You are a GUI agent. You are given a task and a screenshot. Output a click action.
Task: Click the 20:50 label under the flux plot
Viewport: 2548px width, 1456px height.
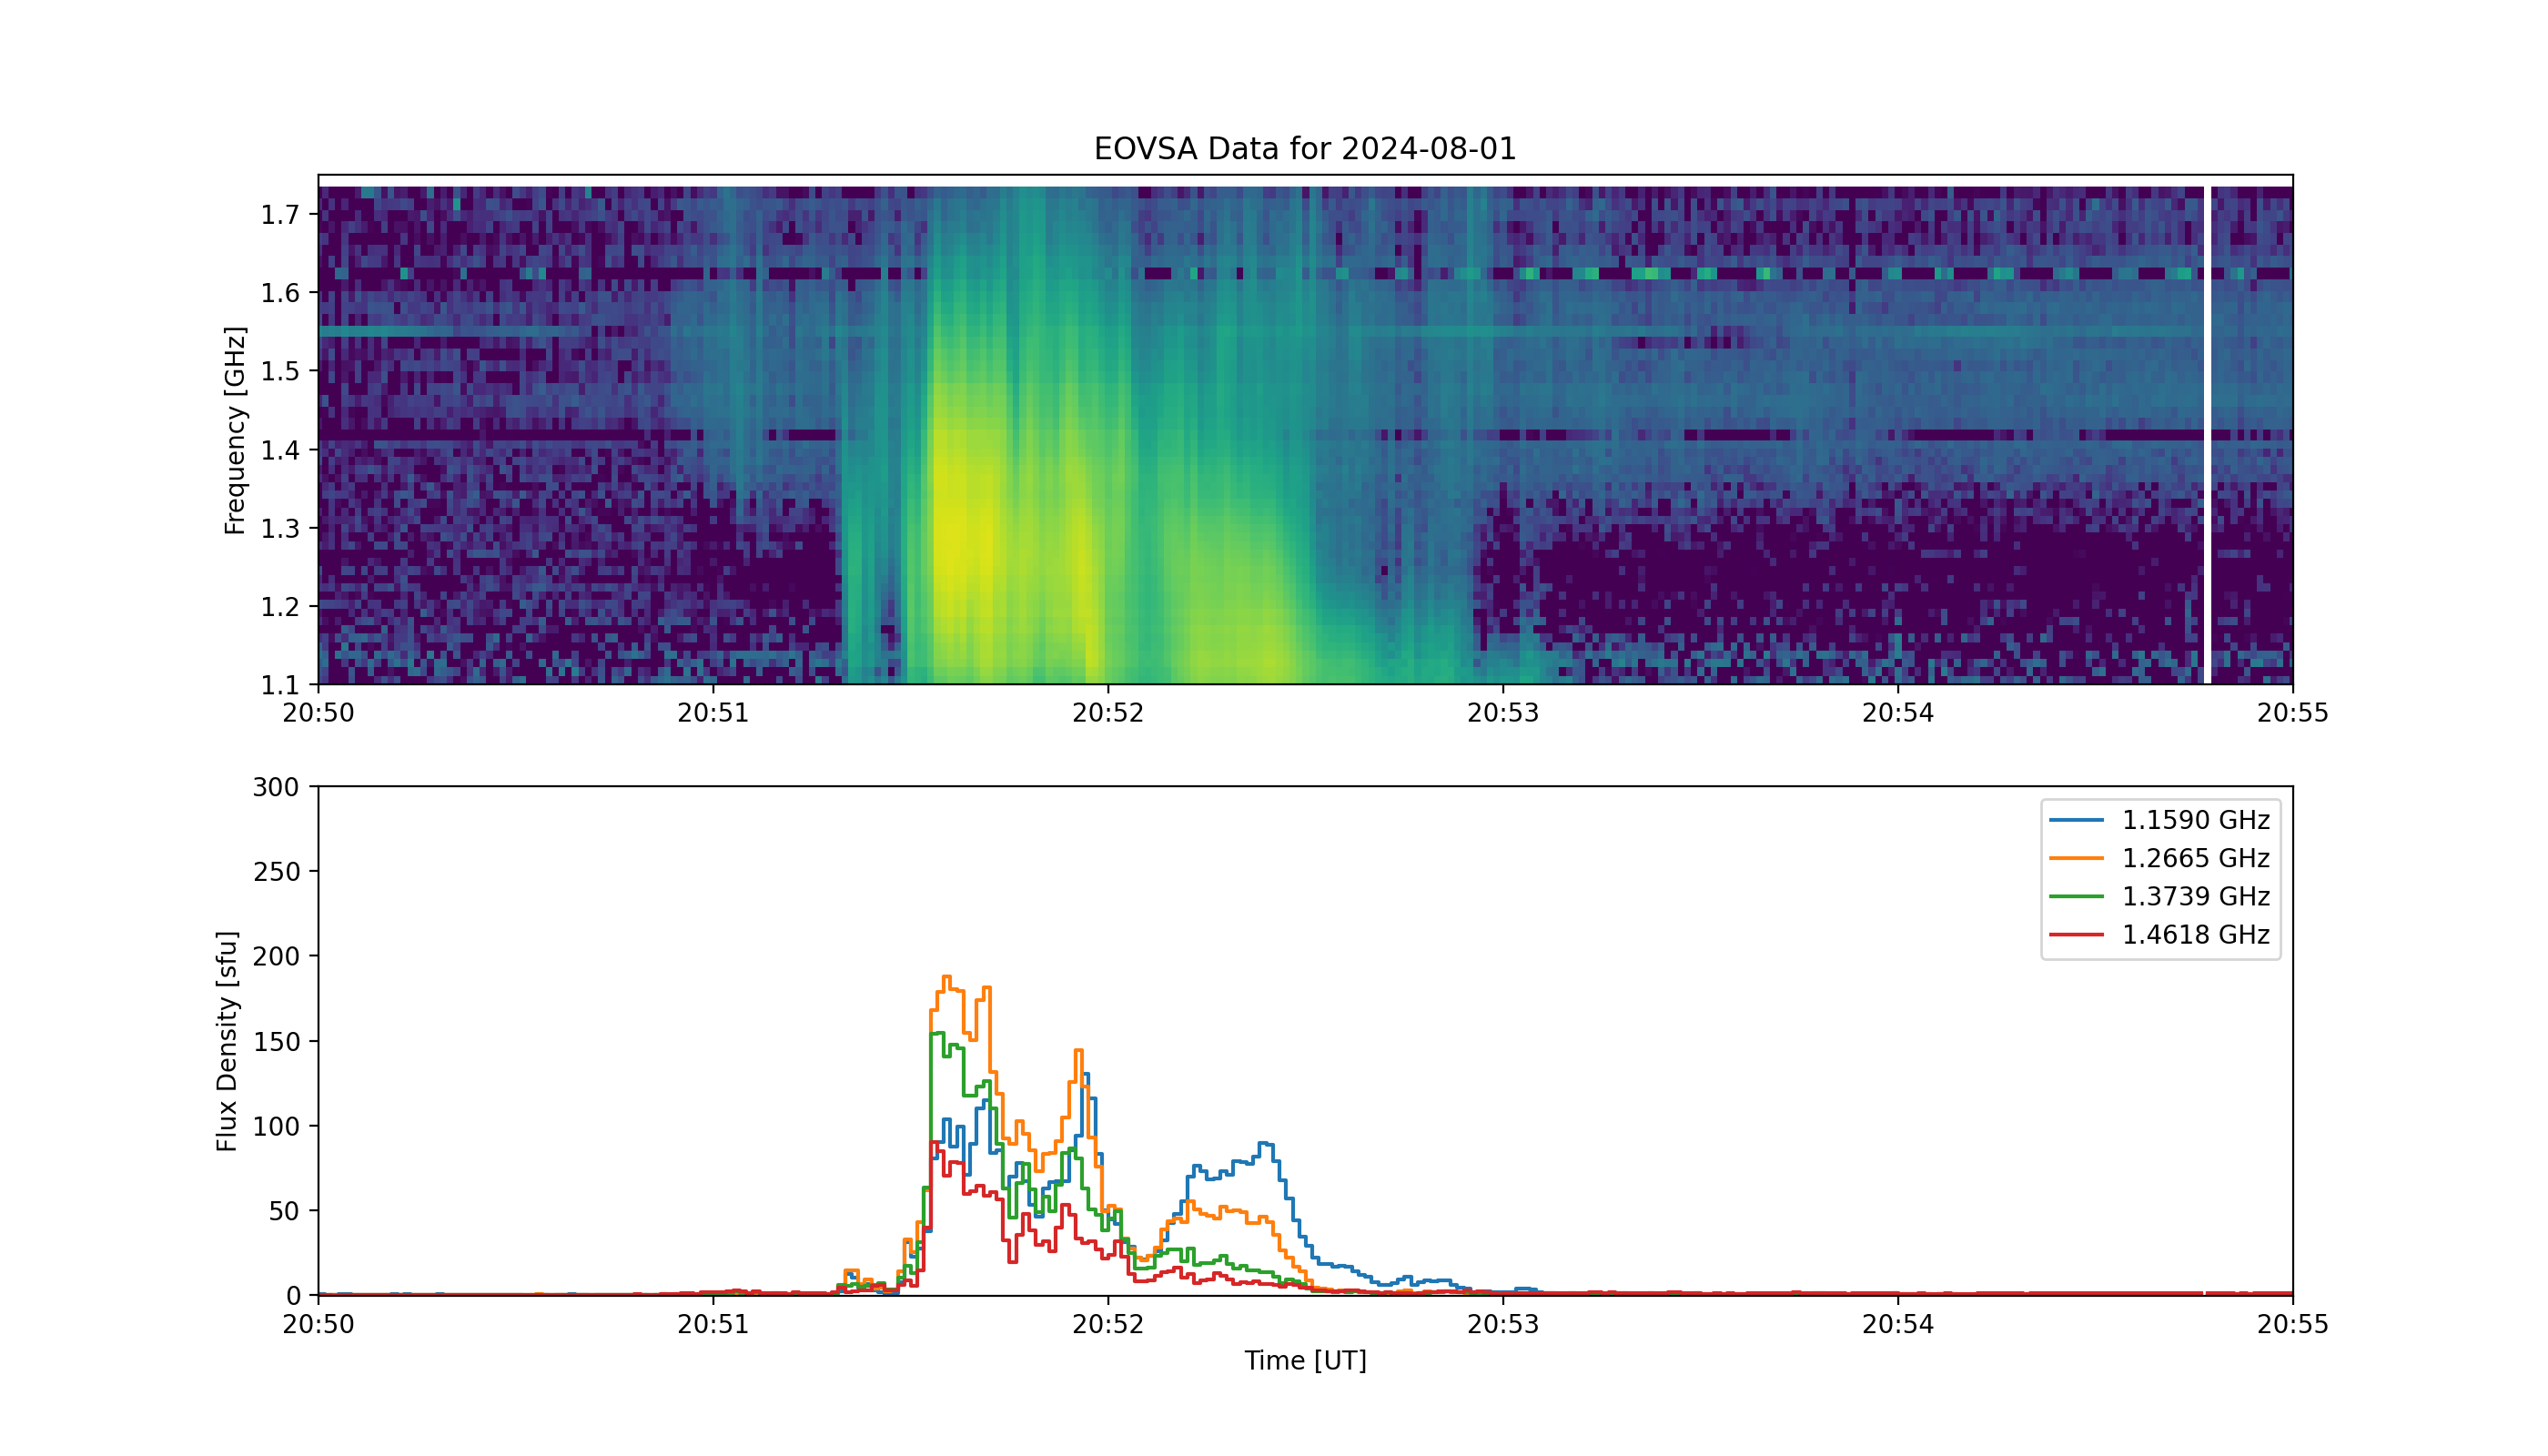[318, 1324]
